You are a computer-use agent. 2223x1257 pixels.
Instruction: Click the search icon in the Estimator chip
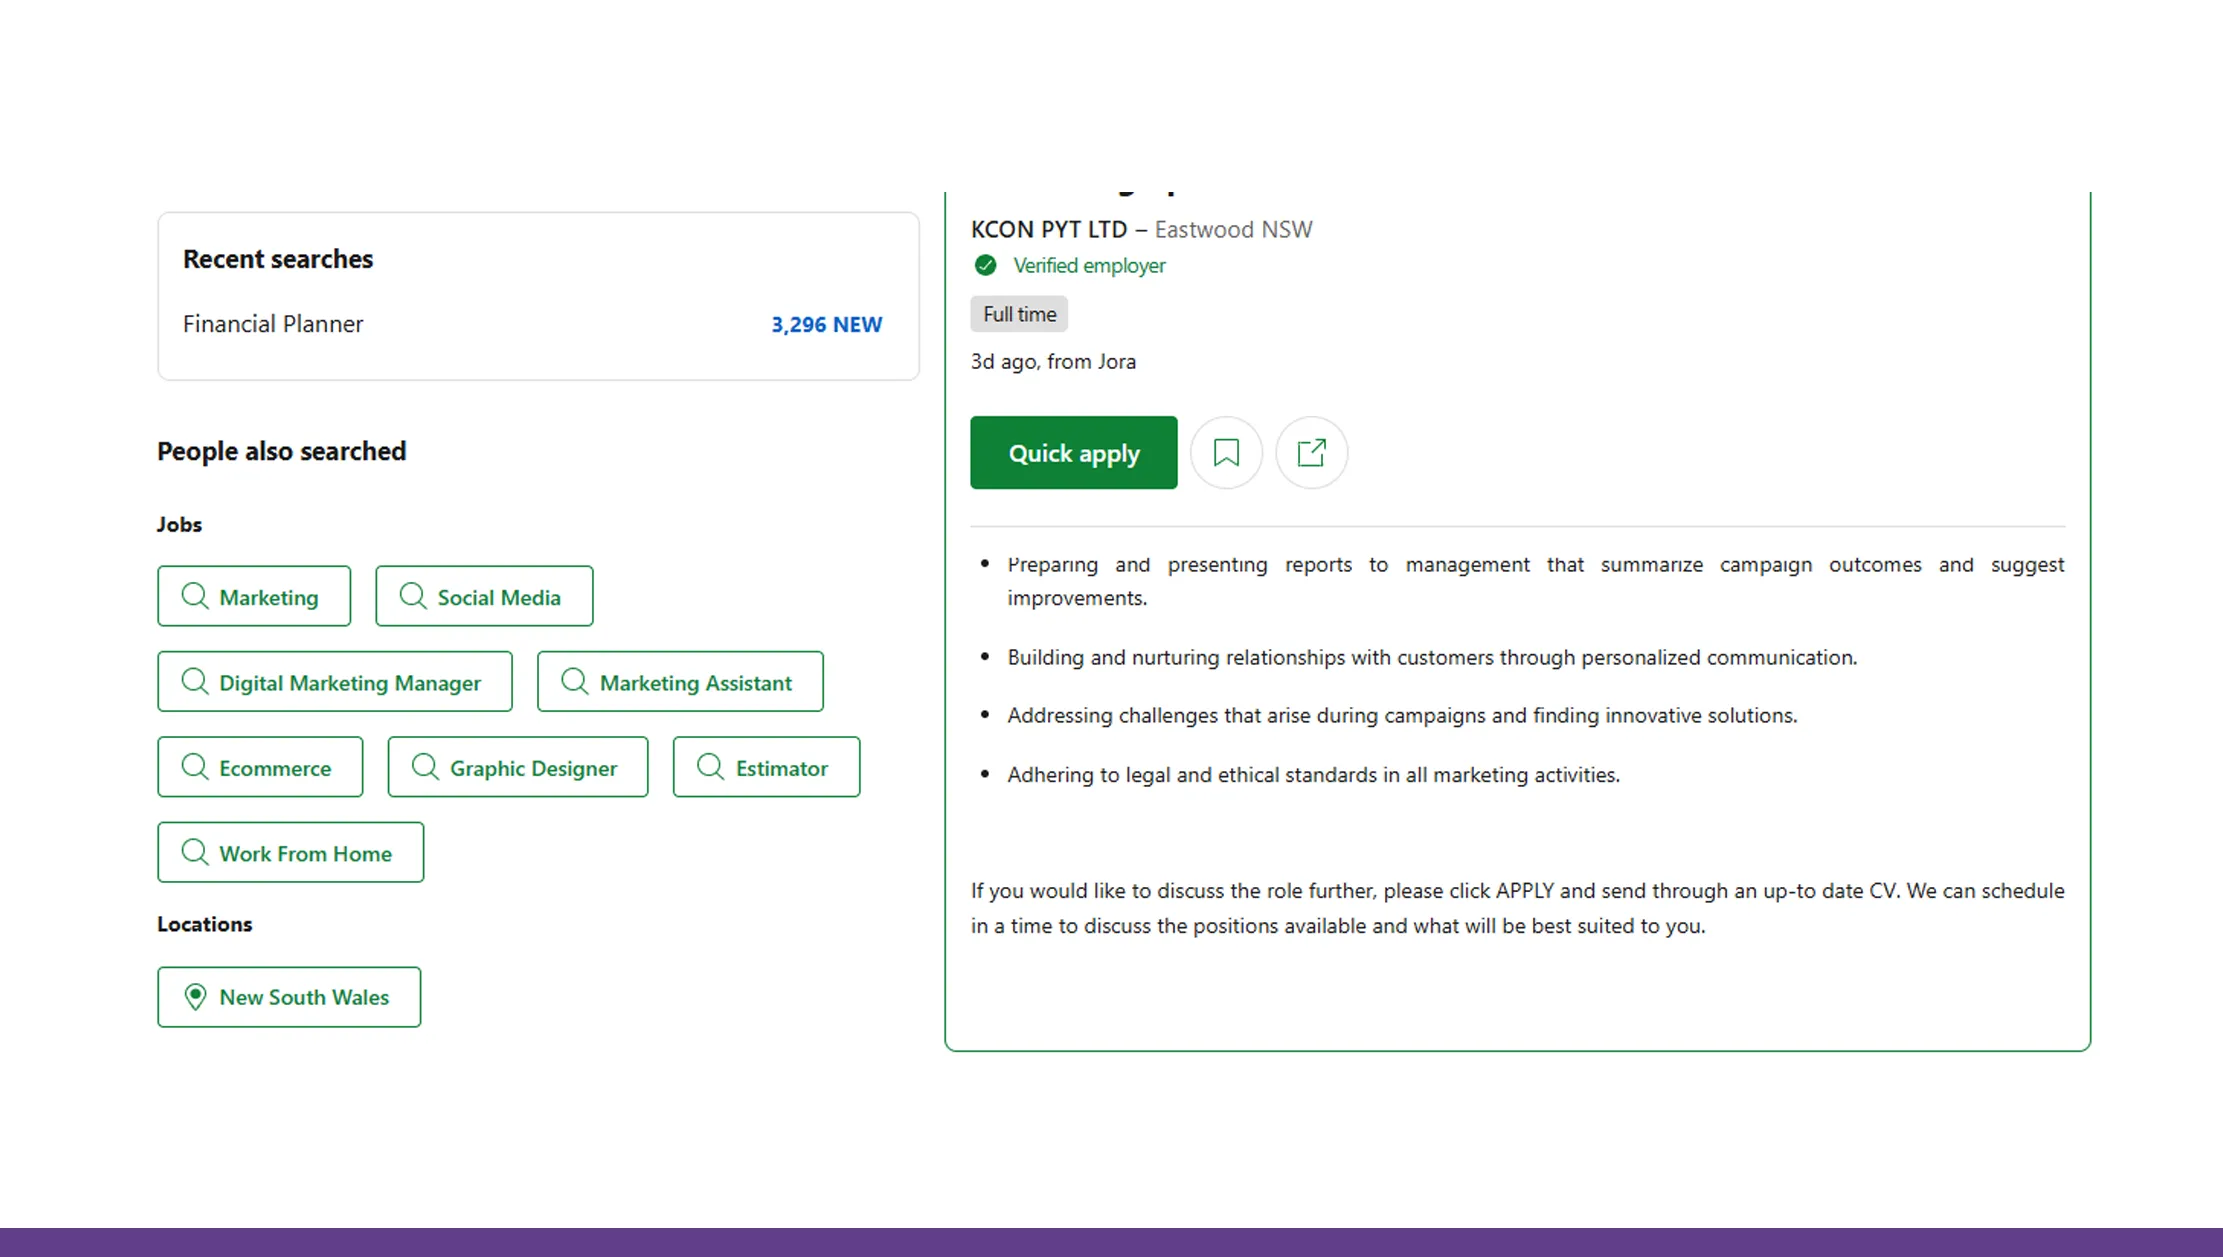coord(710,767)
